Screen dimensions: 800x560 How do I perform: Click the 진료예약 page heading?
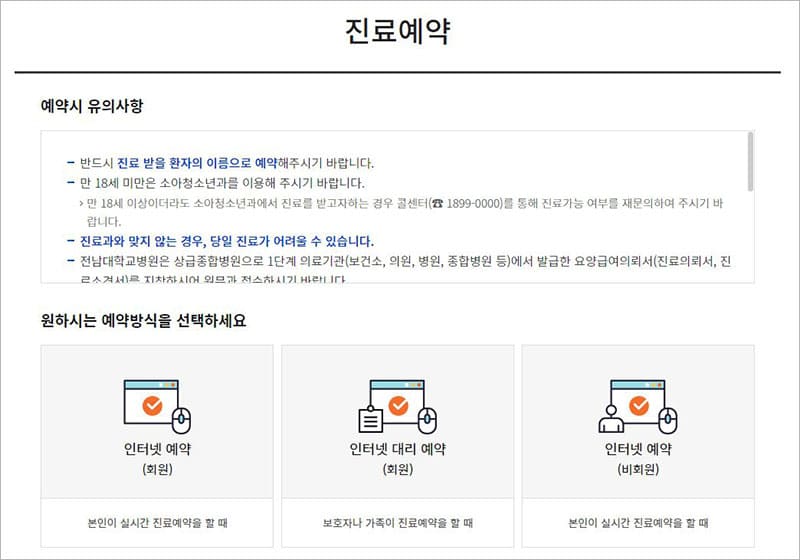click(397, 31)
